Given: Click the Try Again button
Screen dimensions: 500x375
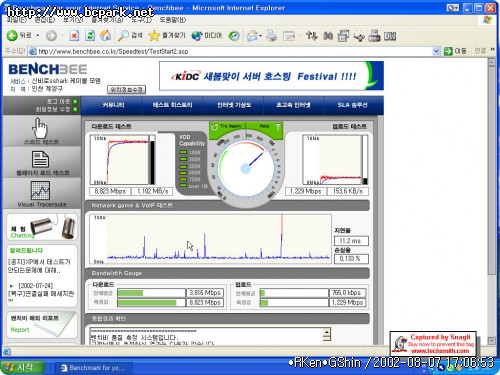Looking at the screenshot, I should pos(227,126).
